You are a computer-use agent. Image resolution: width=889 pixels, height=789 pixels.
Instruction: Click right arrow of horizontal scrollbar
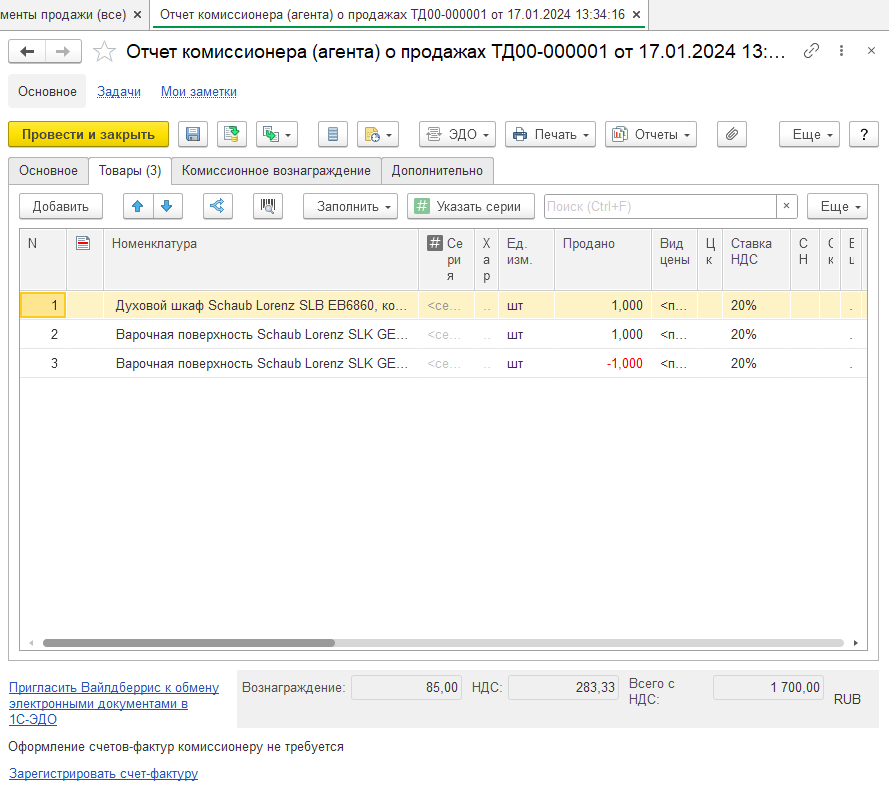pos(856,643)
